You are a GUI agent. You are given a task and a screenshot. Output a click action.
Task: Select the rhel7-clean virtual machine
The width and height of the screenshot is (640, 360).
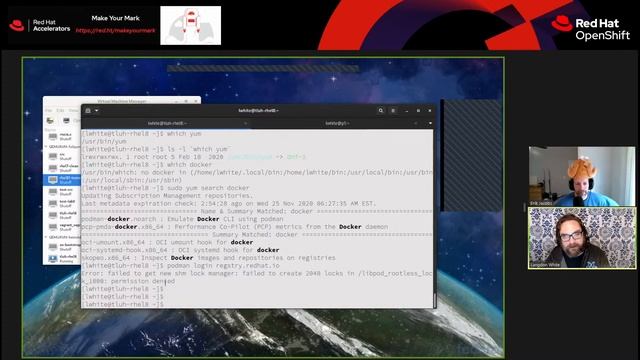click(62, 168)
